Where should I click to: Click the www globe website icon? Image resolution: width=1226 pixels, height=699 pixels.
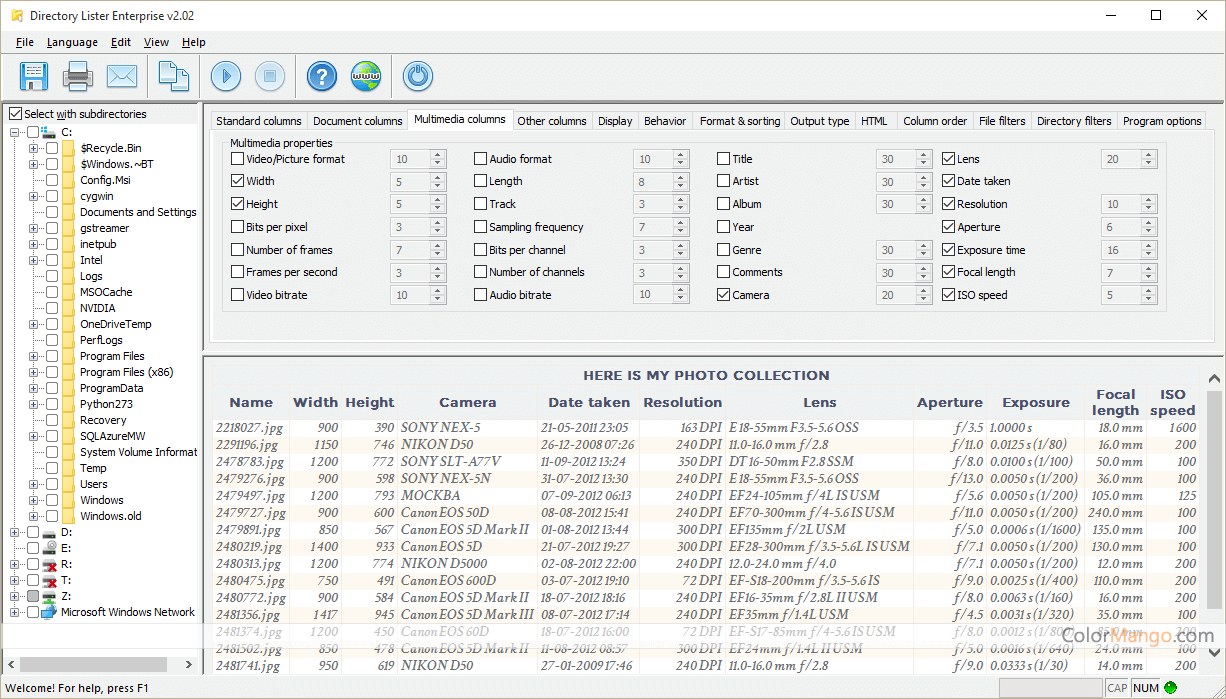pos(366,76)
